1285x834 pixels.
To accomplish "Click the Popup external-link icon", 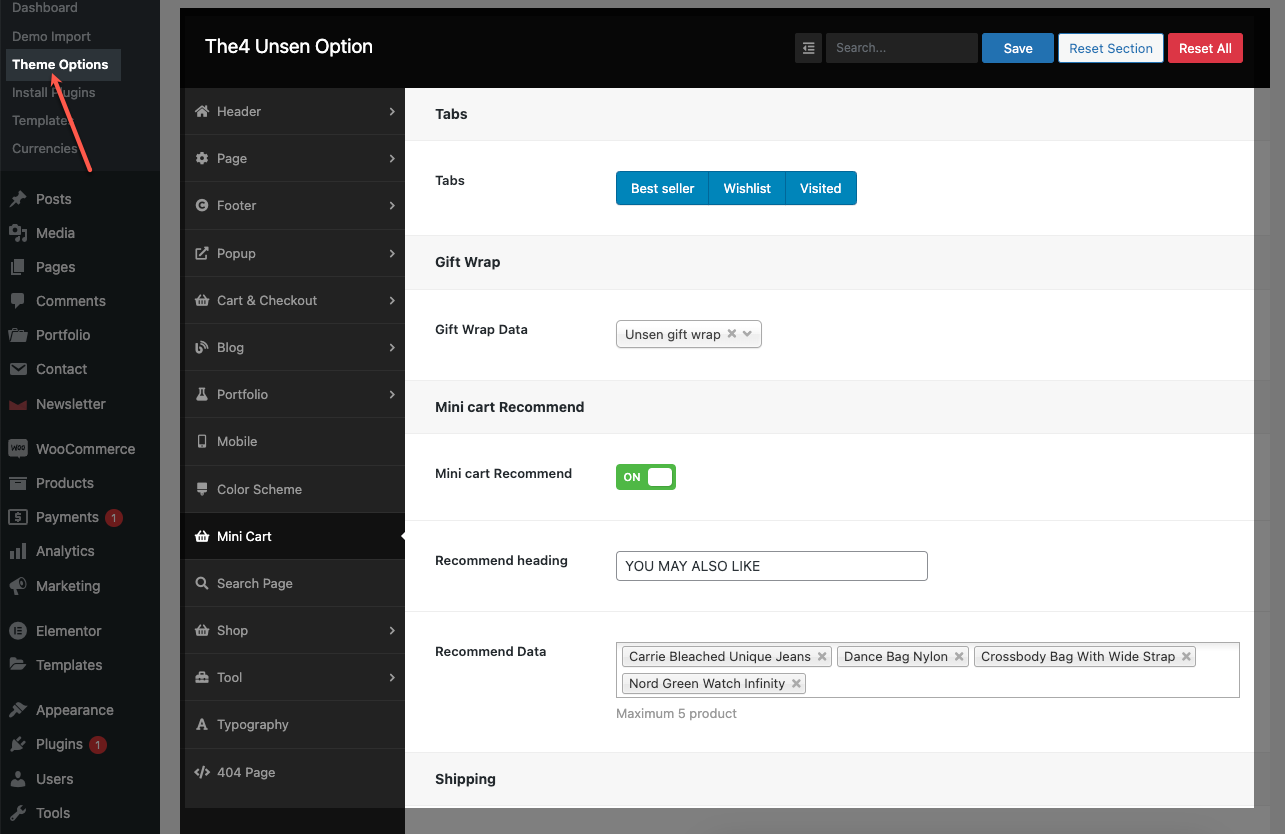I will (203, 253).
